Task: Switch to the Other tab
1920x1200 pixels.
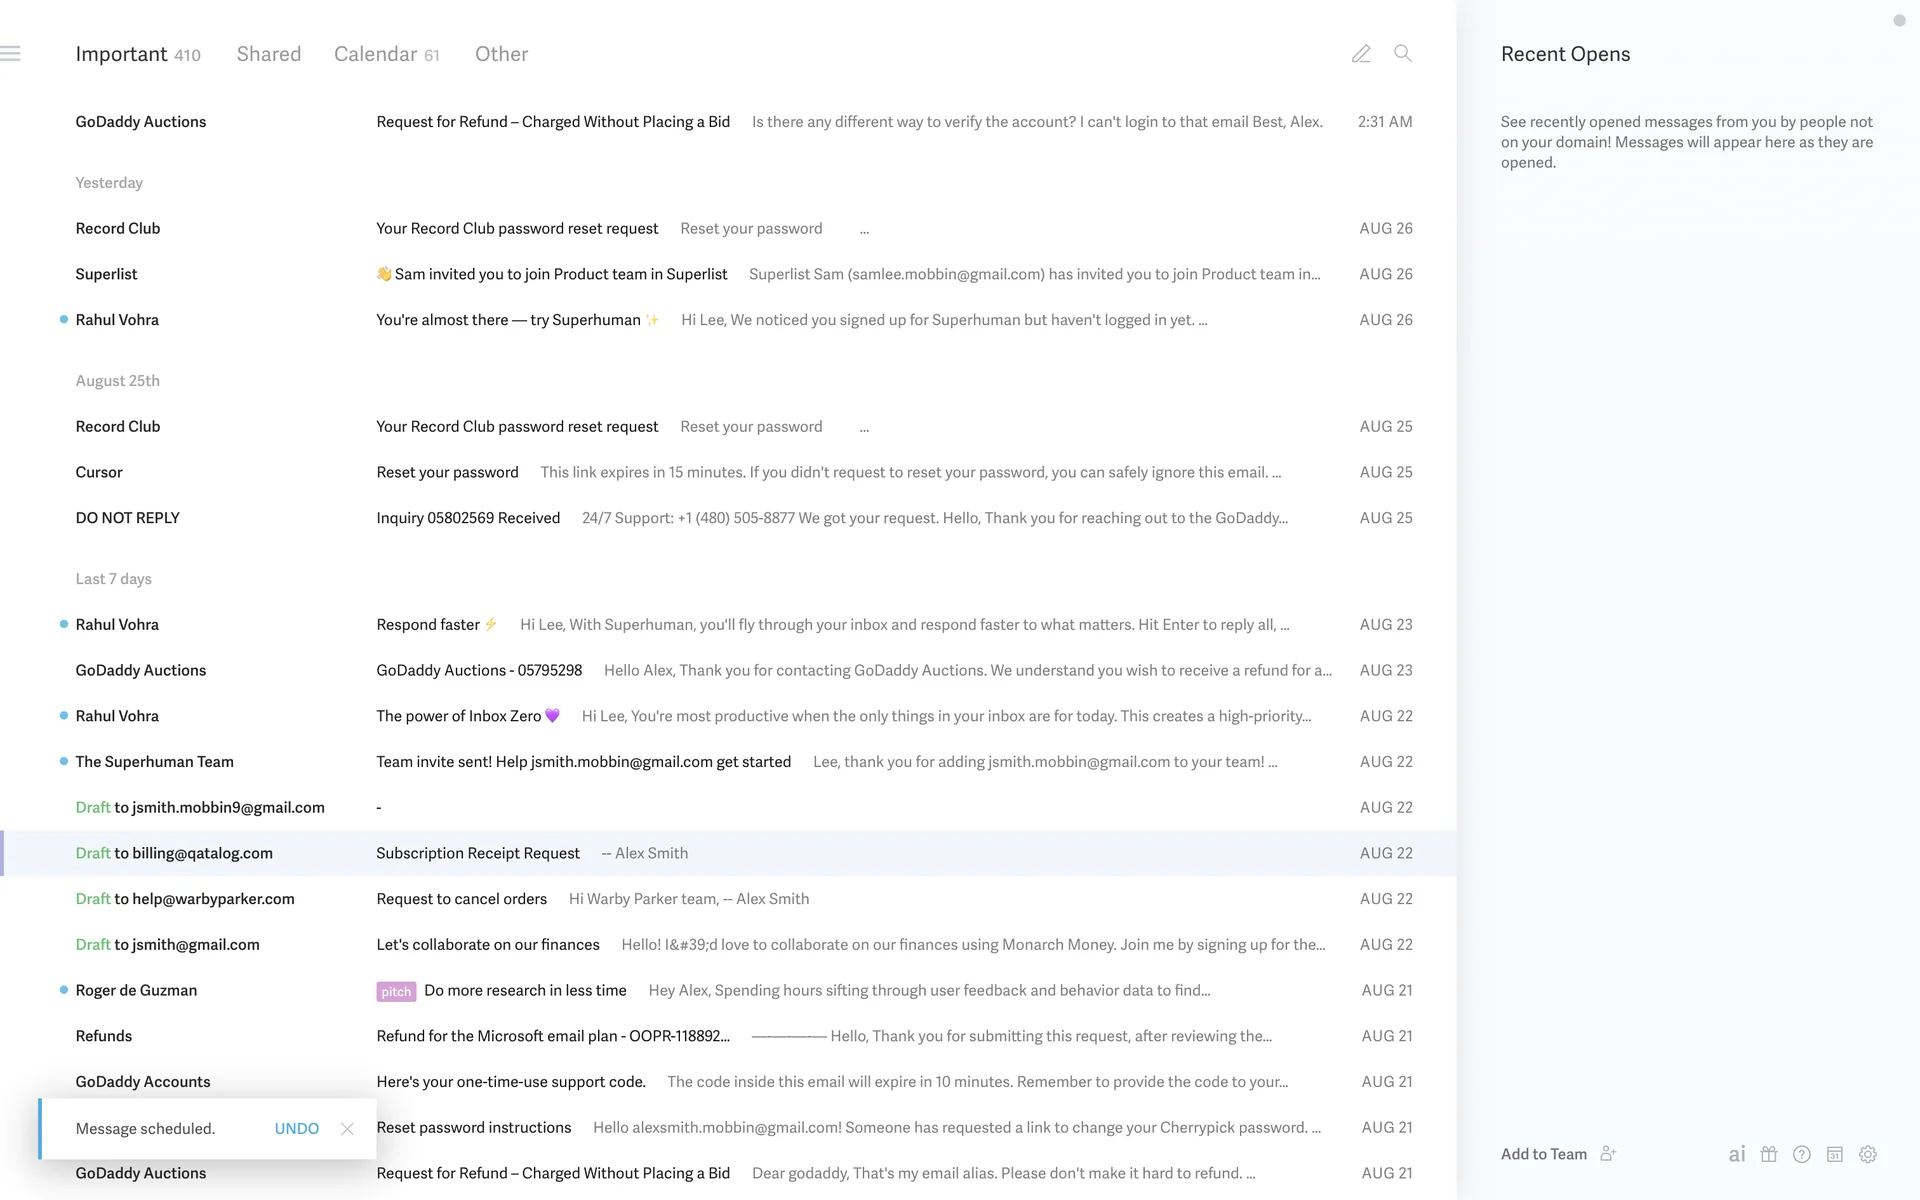Action: point(501,54)
